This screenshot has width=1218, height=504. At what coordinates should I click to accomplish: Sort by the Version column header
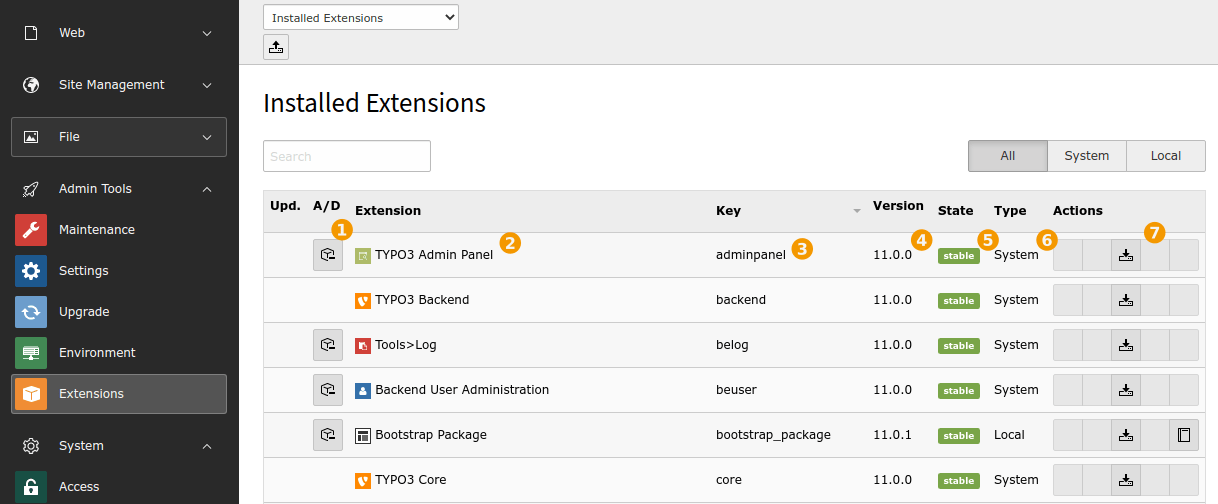point(898,206)
